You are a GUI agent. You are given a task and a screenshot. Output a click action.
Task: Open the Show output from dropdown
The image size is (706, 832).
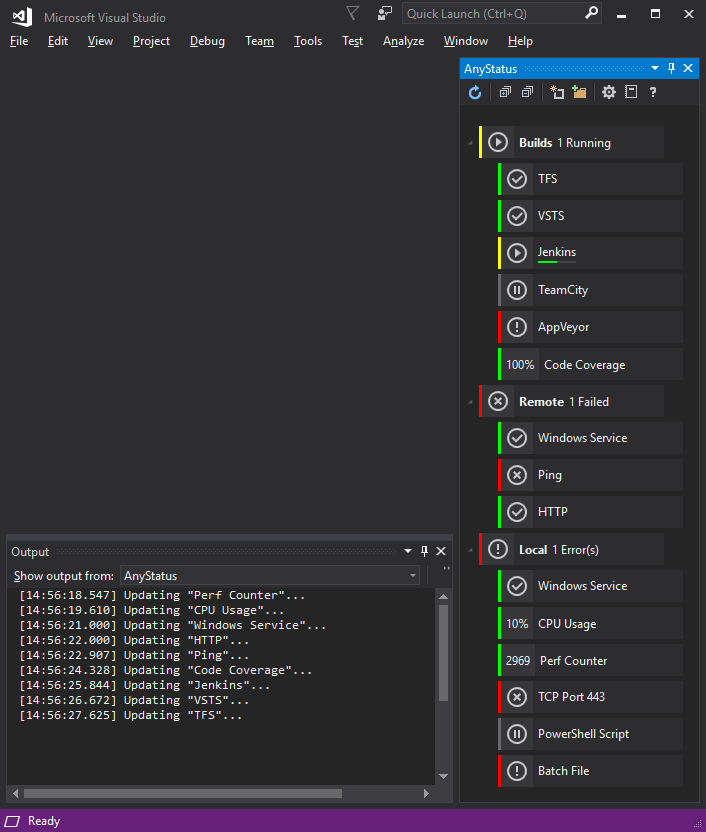tap(270, 576)
